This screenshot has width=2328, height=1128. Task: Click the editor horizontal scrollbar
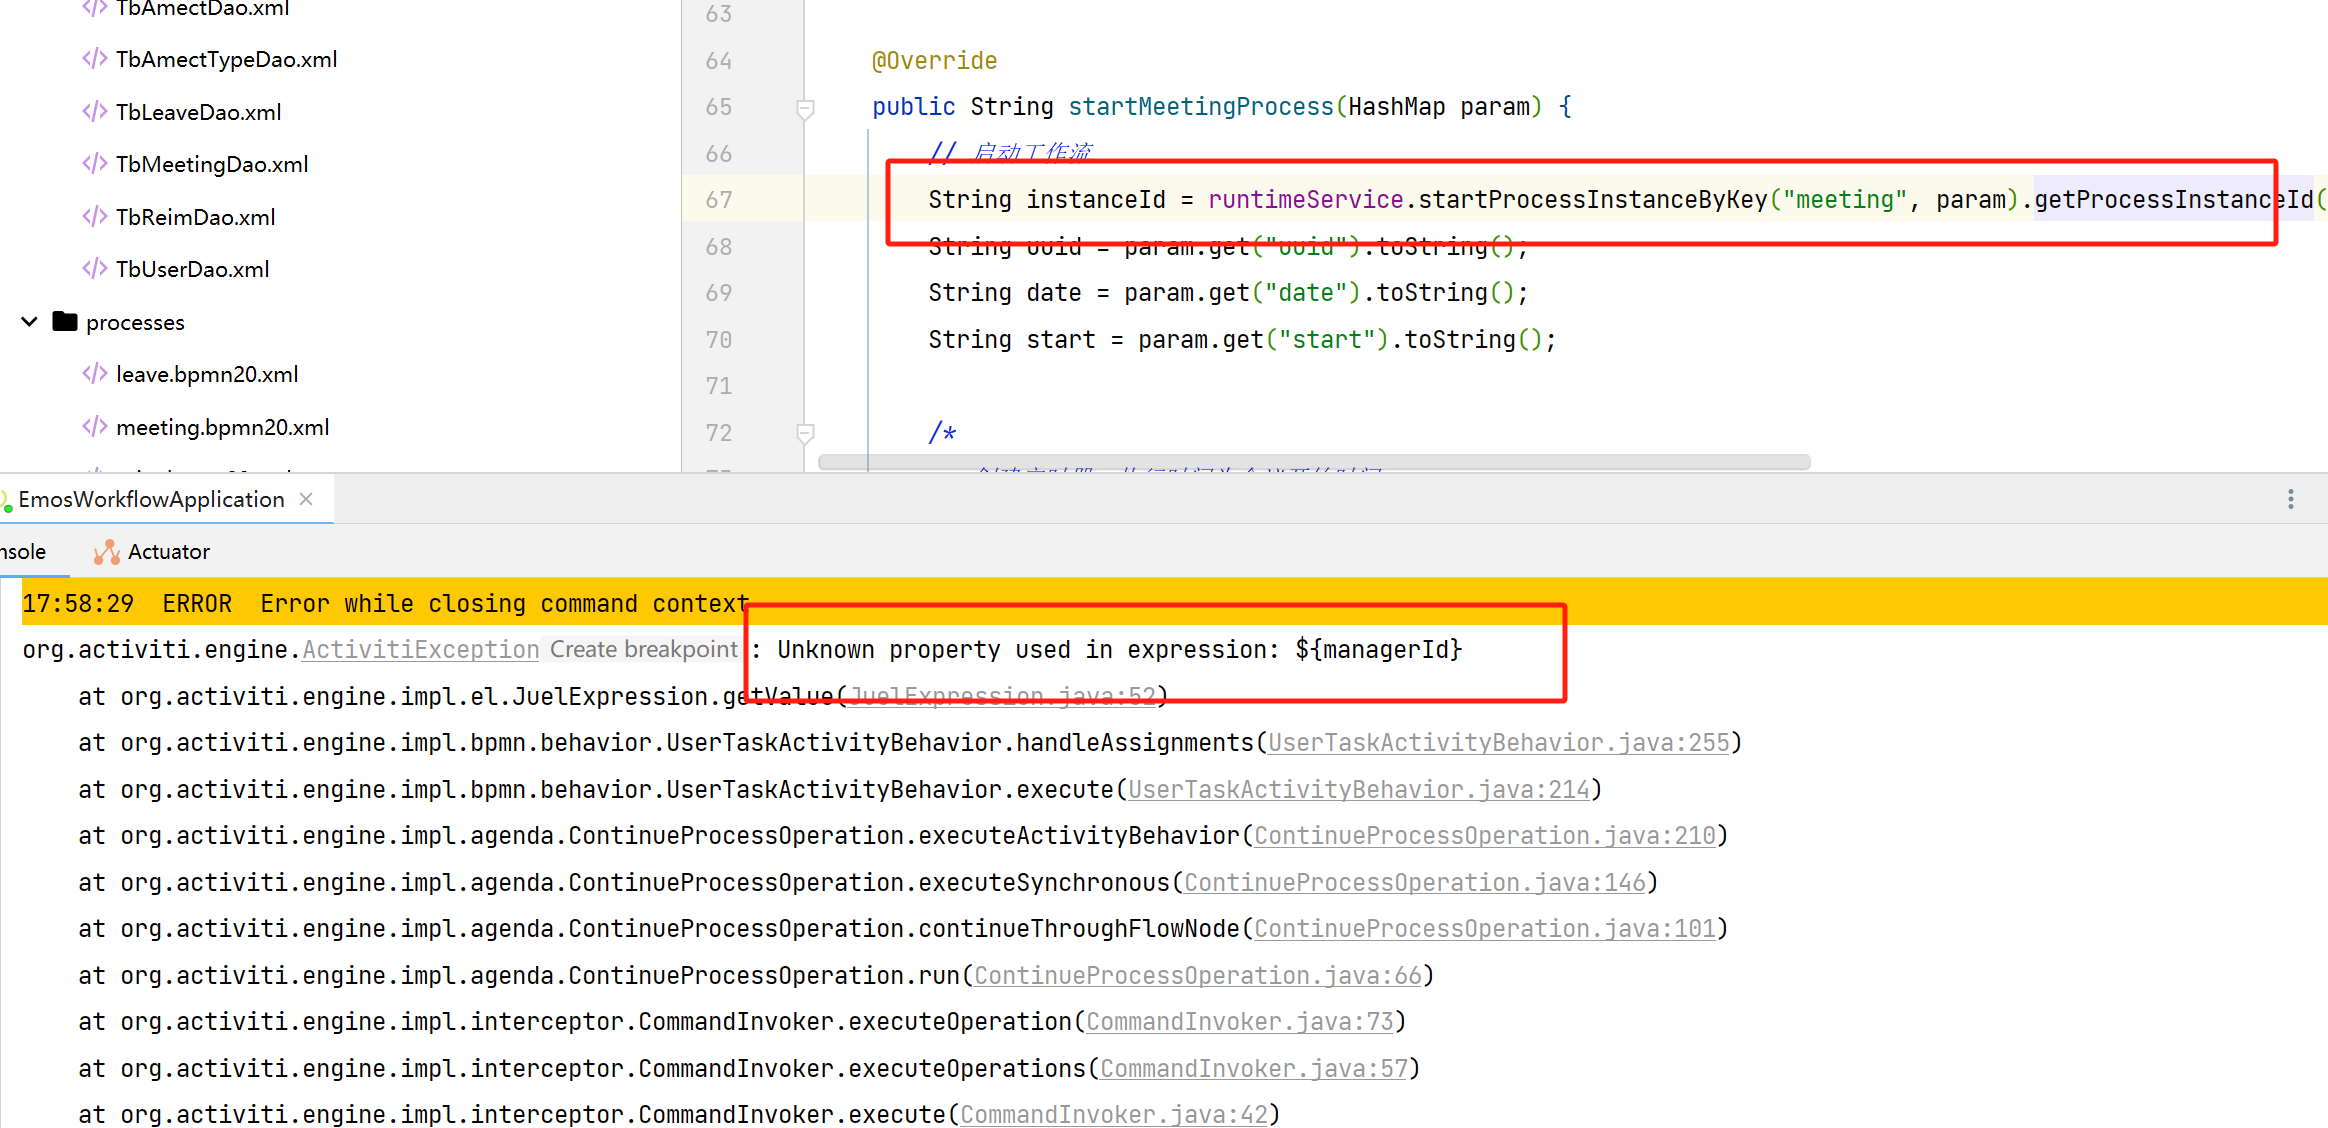tap(1314, 462)
